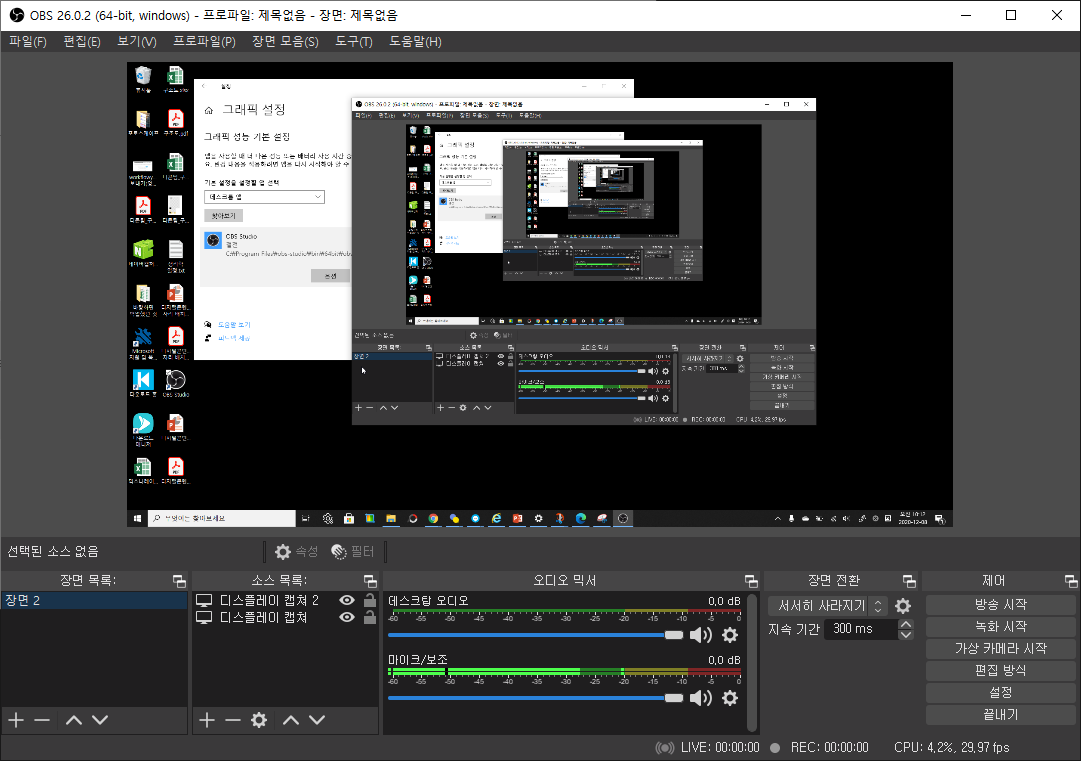Select the 디스플레이 캡쳐 2 source row
Image resolution: width=1081 pixels, height=761 pixels.
pyautogui.click(x=285, y=600)
